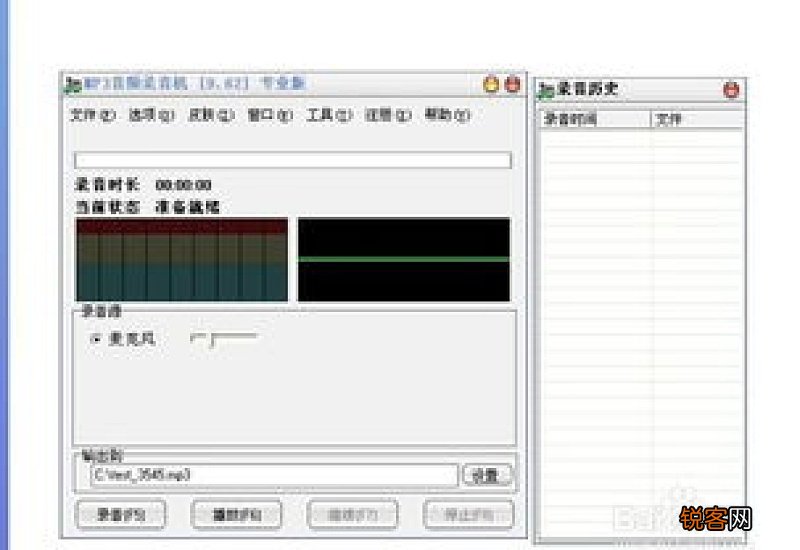Minimize recorder with yellow round button
Viewport: 800px width, 550px height.
click(x=491, y=84)
